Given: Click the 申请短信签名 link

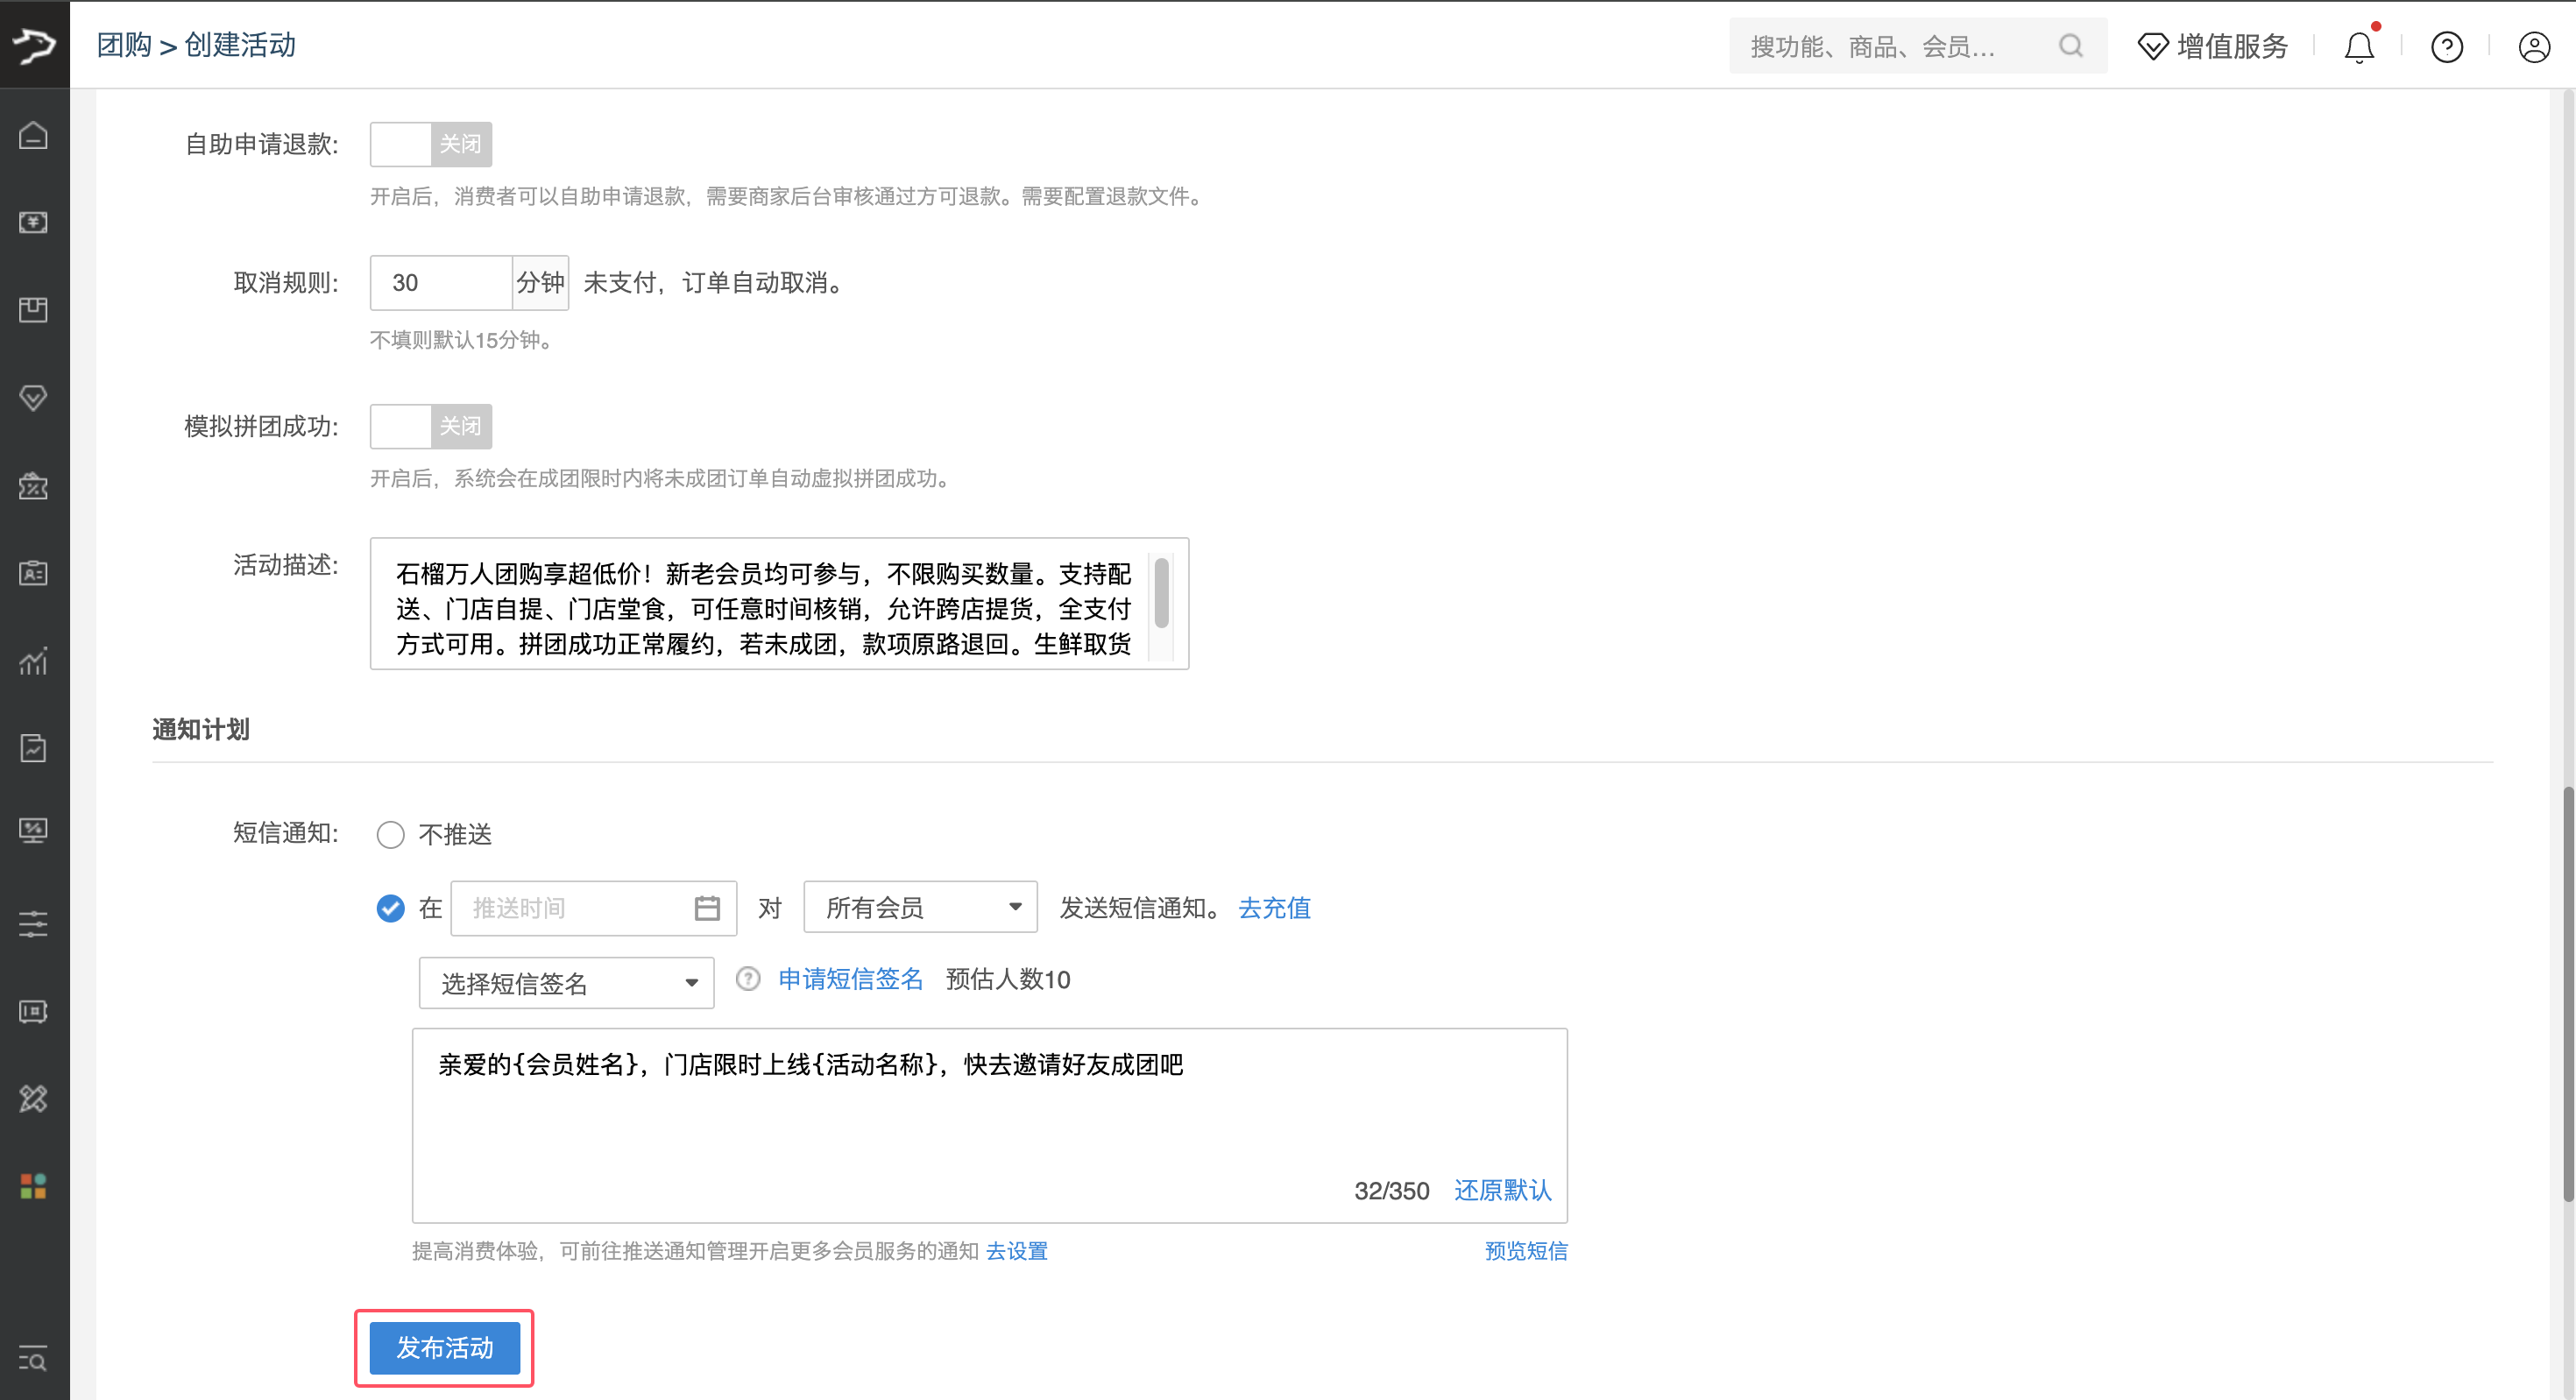Looking at the screenshot, I should pos(851,979).
